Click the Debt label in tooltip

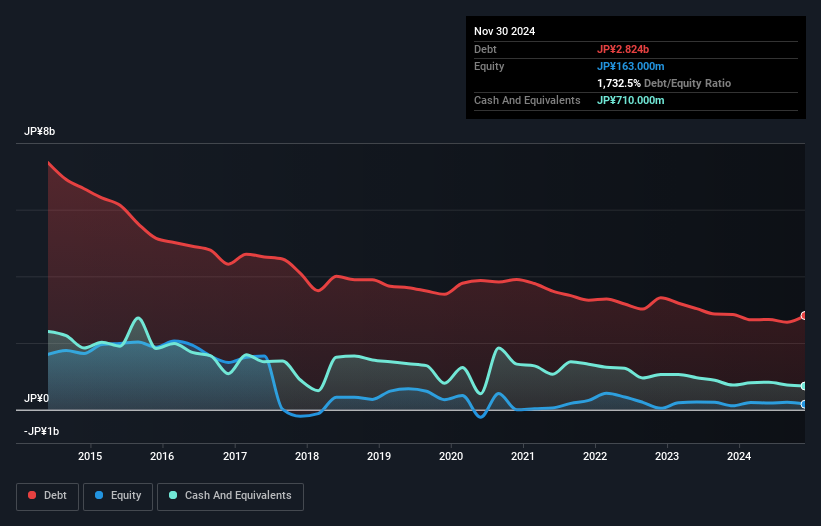pyautogui.click(x=485, y=49)
